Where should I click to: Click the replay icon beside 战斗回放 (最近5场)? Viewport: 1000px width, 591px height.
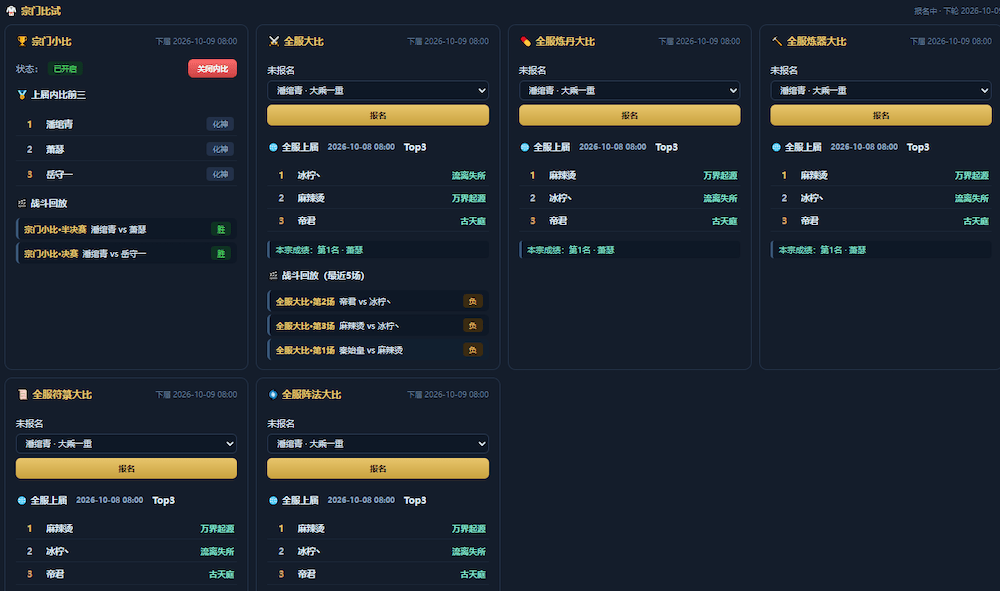273,275
